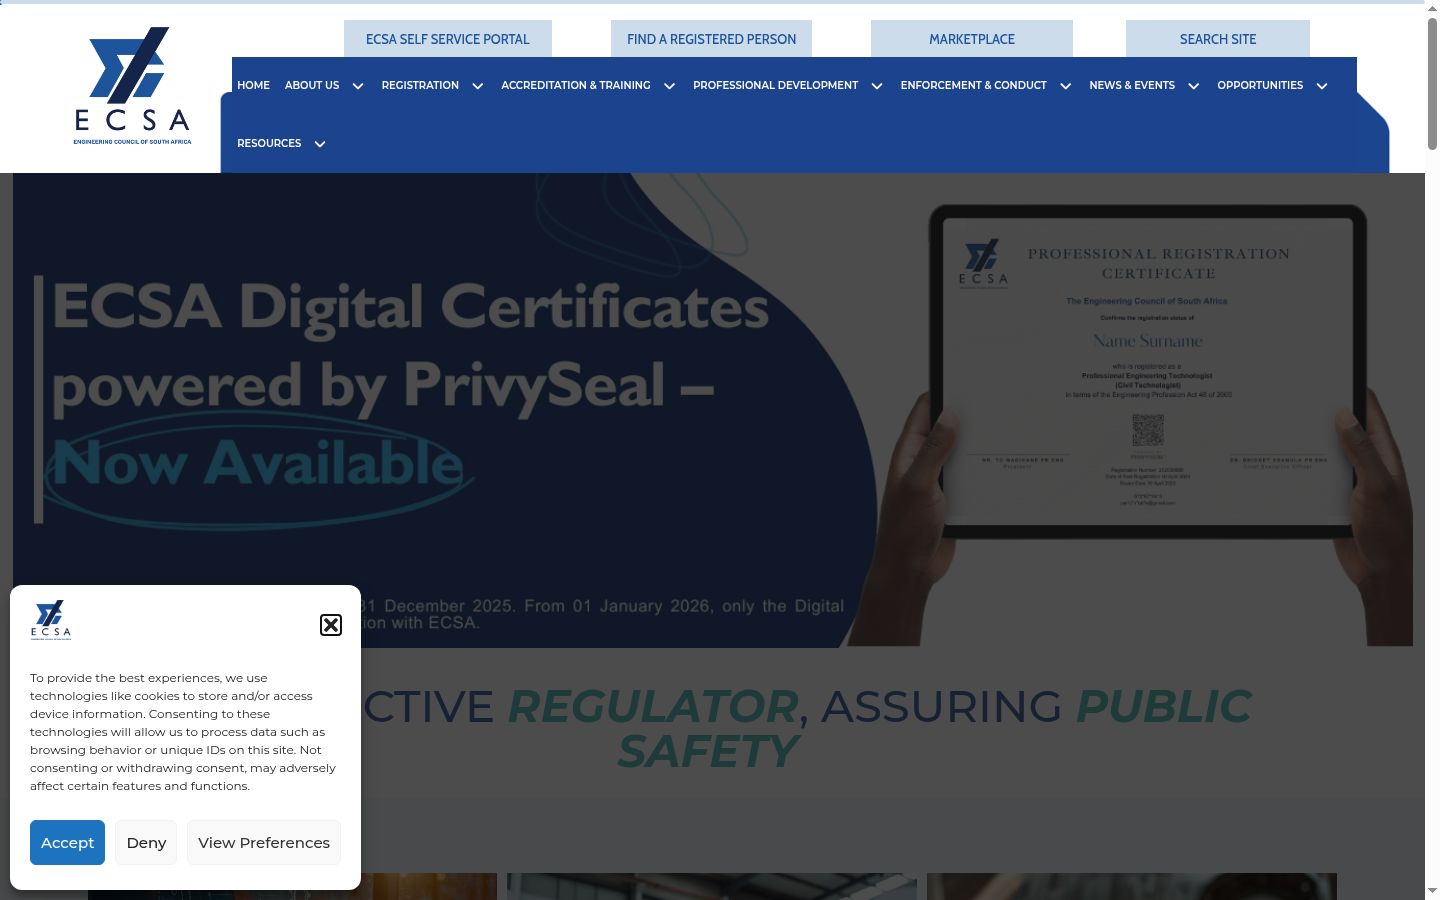Click the ECSA logo in the header
Viewport: 1440px width, 900px height.
[x=132, y=86]
